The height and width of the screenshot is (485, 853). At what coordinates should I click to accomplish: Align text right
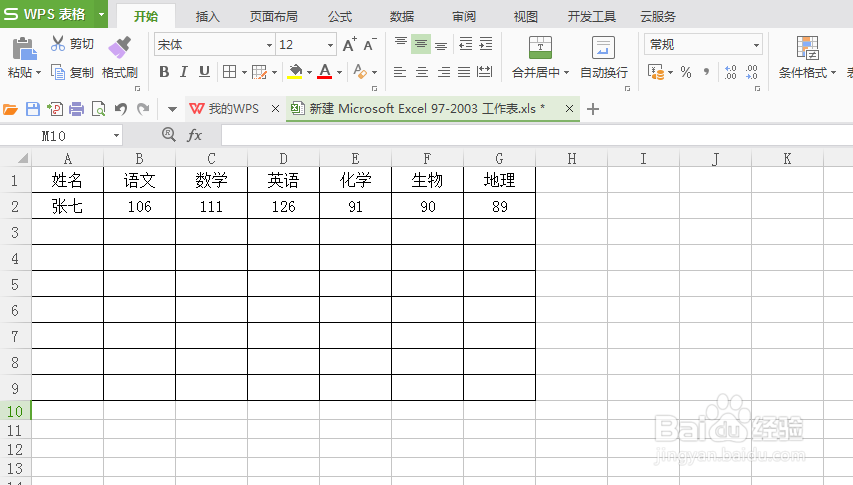(443, 72)
